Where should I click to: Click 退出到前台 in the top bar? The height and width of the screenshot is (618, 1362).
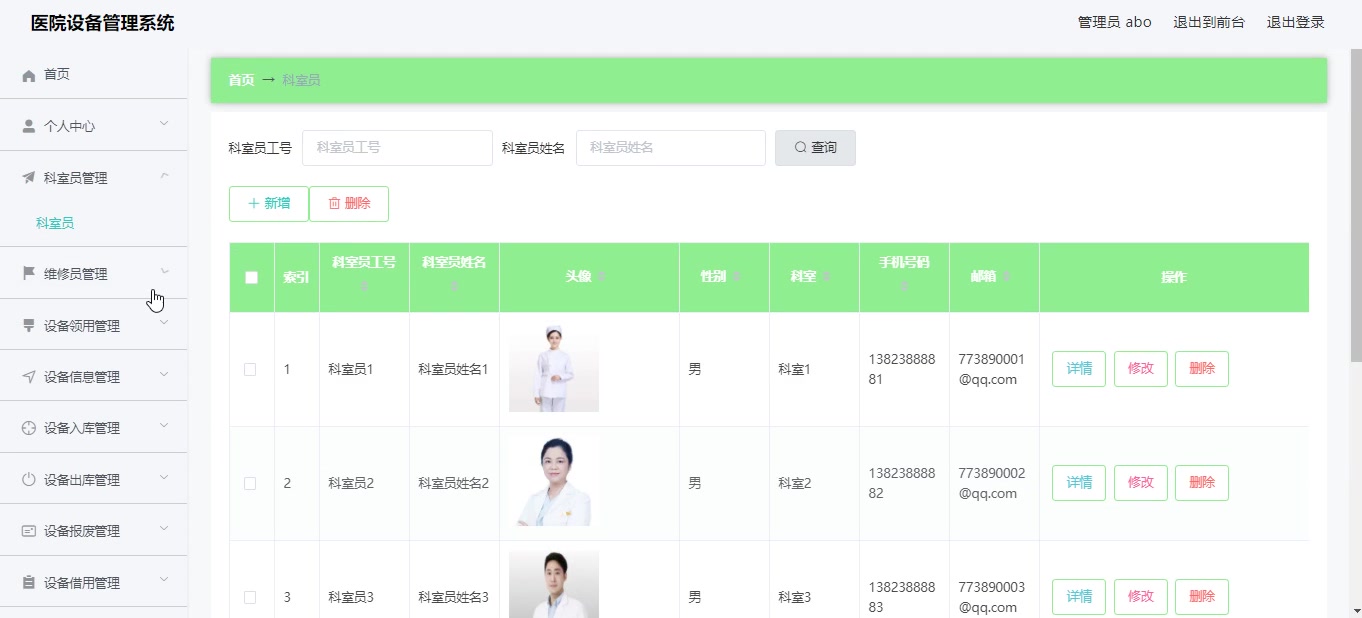click(1209, 22)
